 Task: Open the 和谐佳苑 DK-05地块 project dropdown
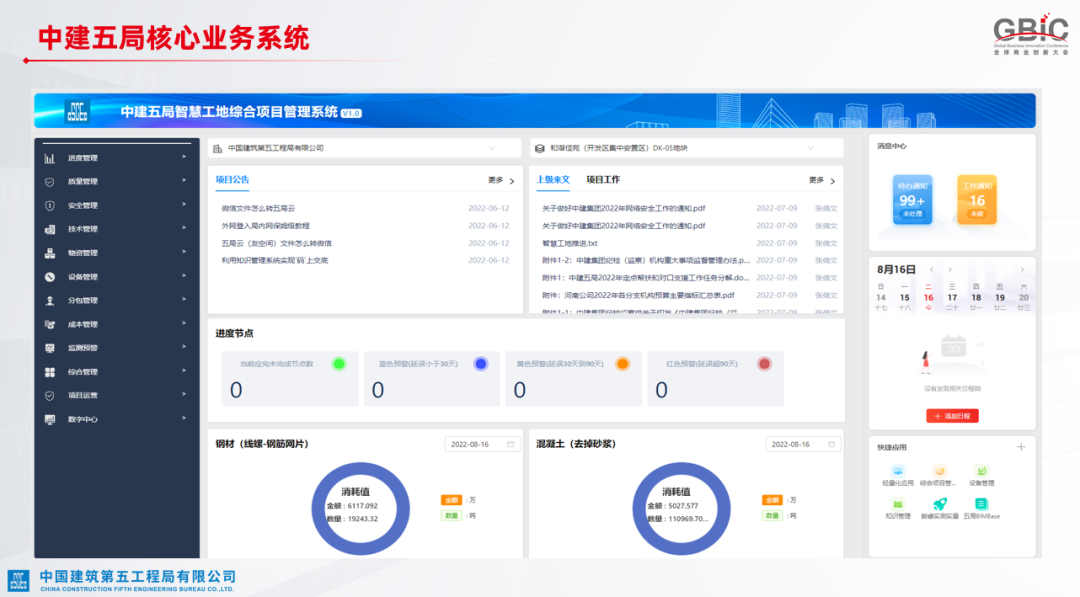pos(687,148)
